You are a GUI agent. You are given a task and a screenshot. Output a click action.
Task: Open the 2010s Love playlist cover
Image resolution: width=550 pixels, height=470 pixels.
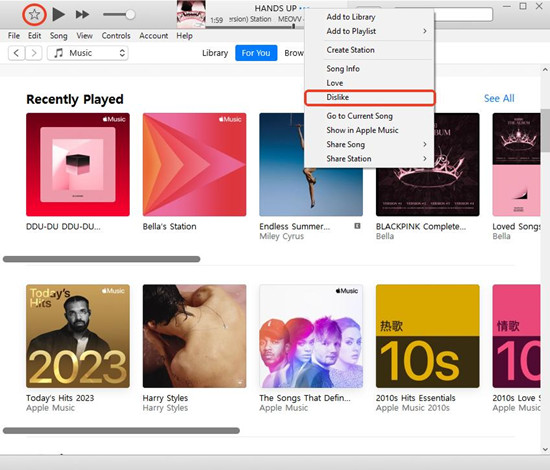click(x=516, y=336)
